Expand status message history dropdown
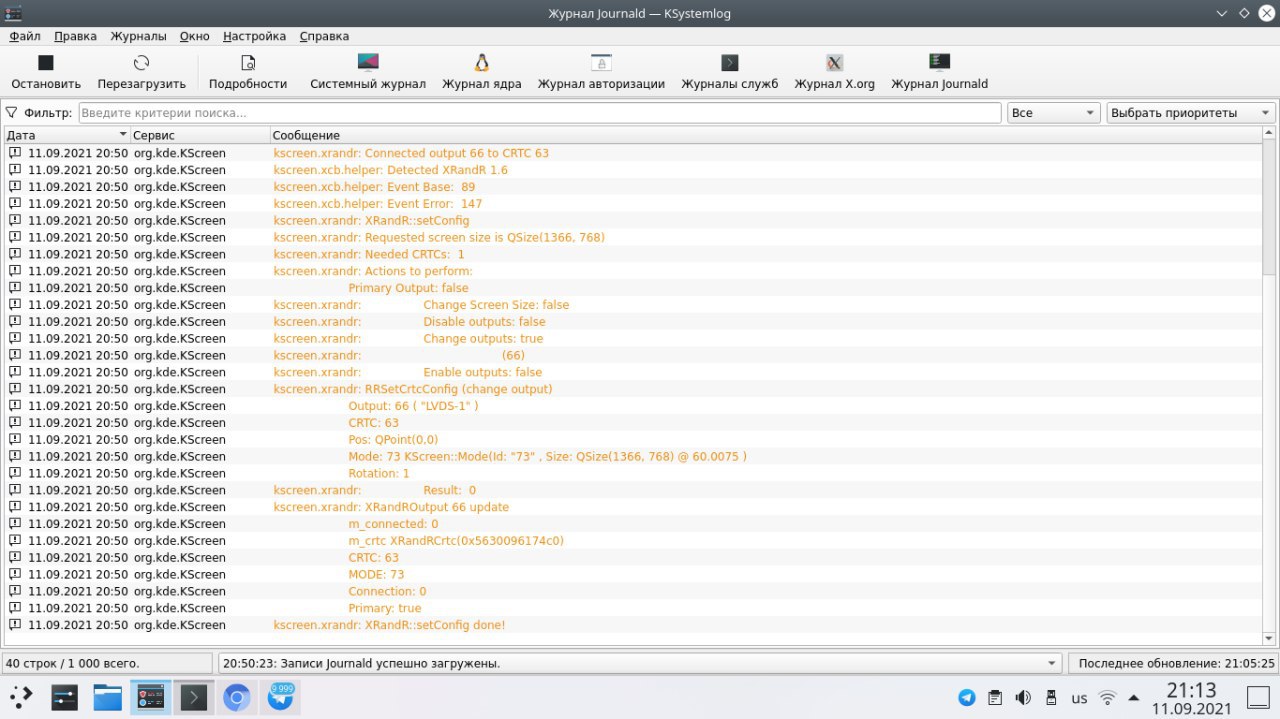The image size is (1280, 719). click(1052, 663)
